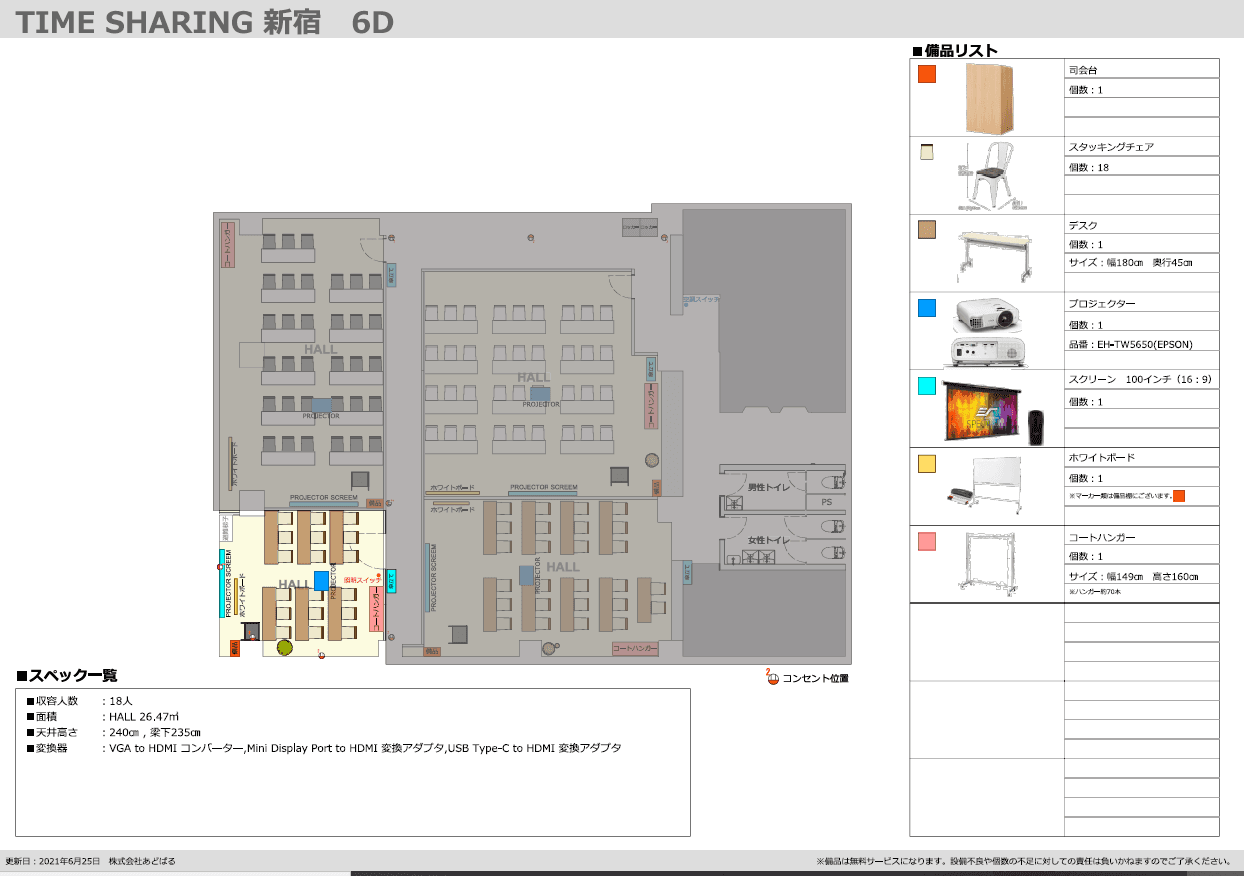
Task: Click the whiteboard product image
Action: tap(987, 486)
